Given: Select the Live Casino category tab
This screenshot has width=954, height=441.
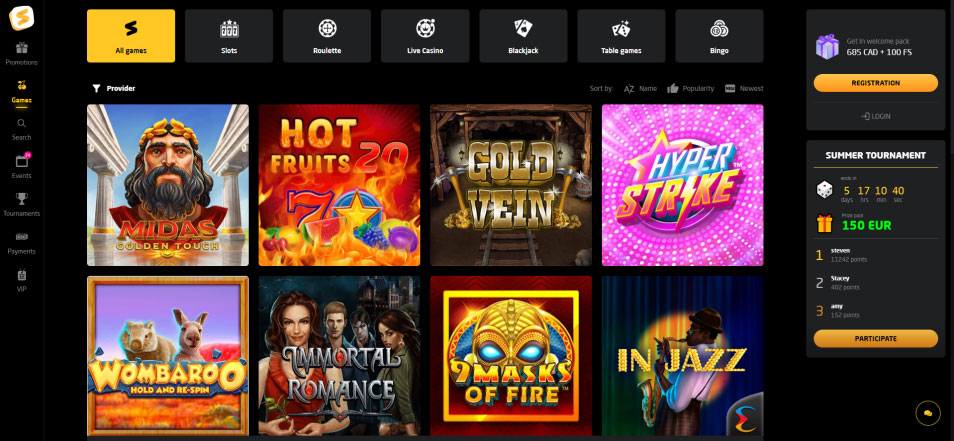Looking at the screenshot, I should [425, 36].
